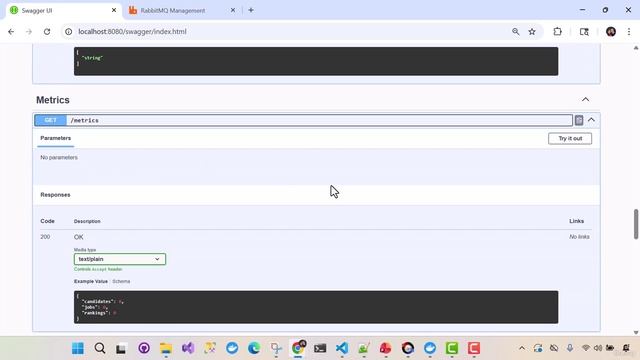This screenshot has width=640, height=360.
Task: Open Microsoft Edge from taskbar
Action: [254, 348]
